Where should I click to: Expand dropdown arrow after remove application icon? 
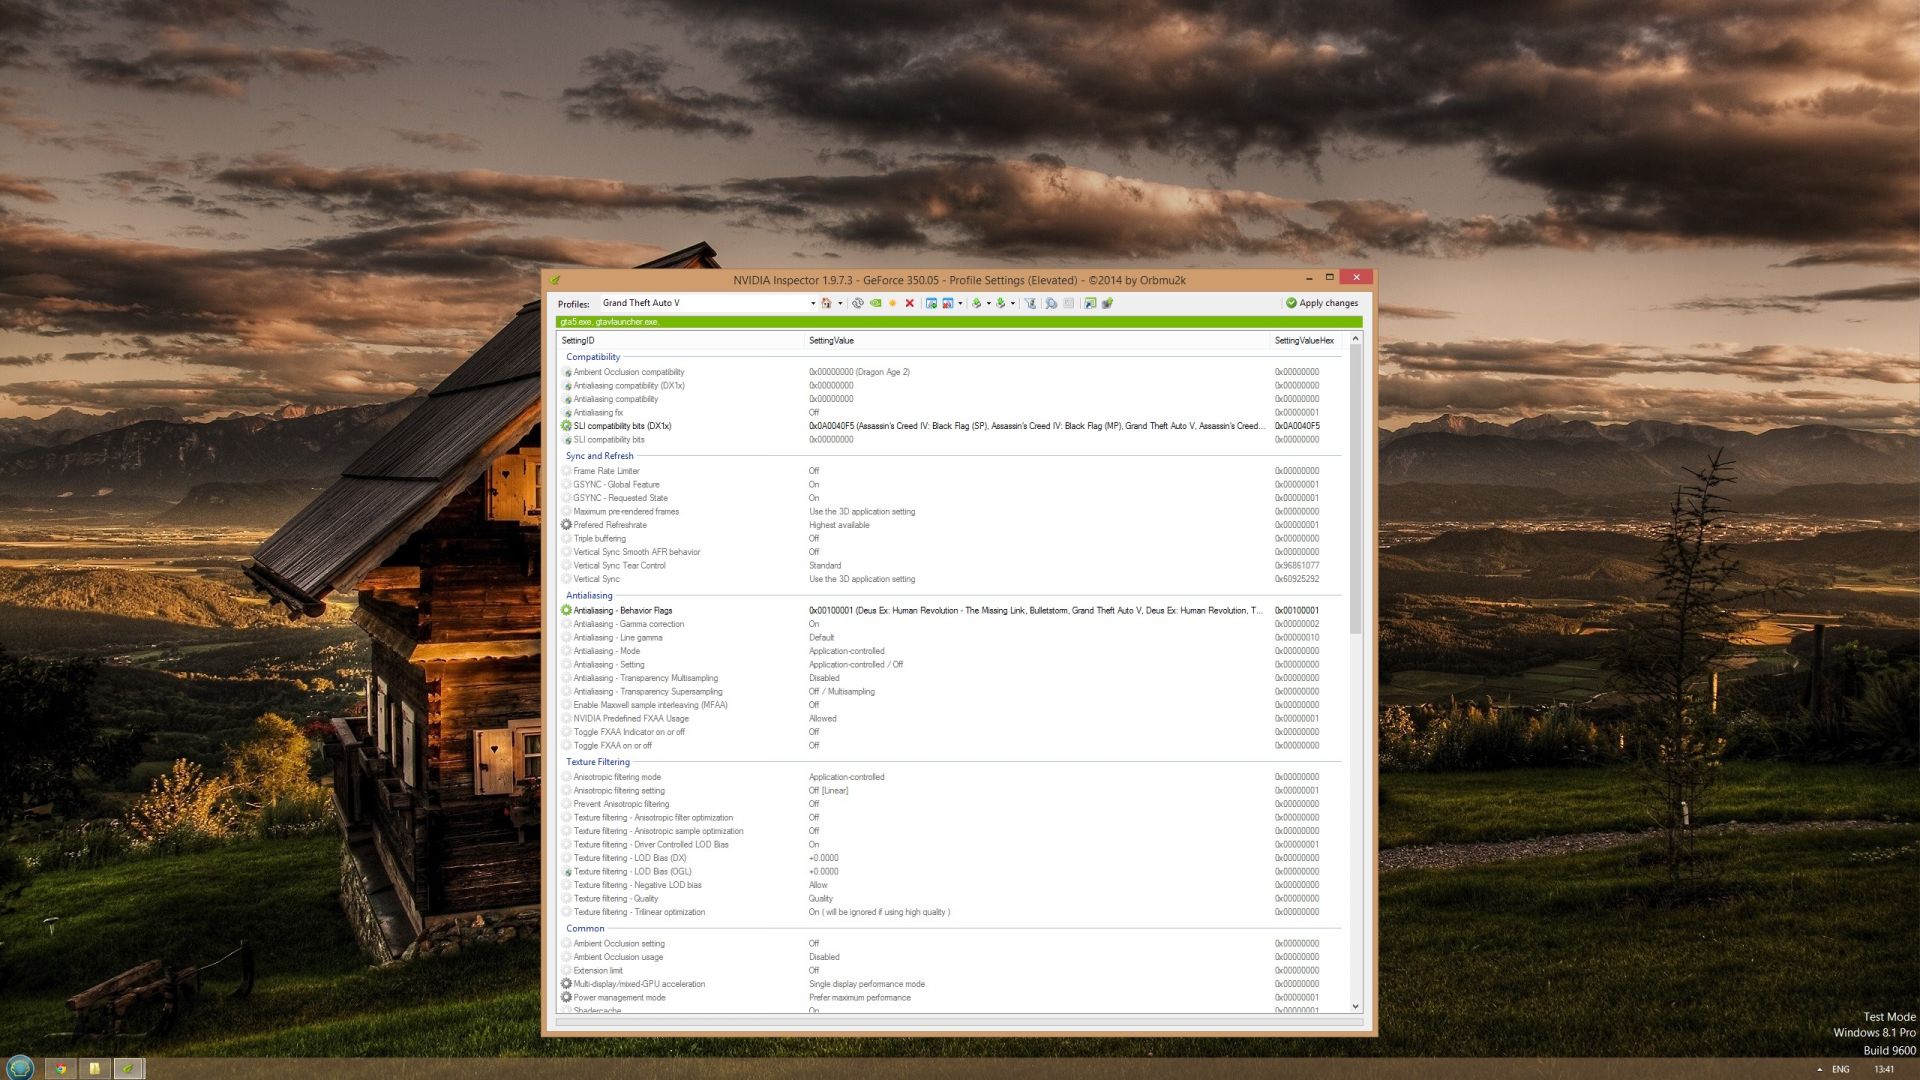[x=960, y=303]
